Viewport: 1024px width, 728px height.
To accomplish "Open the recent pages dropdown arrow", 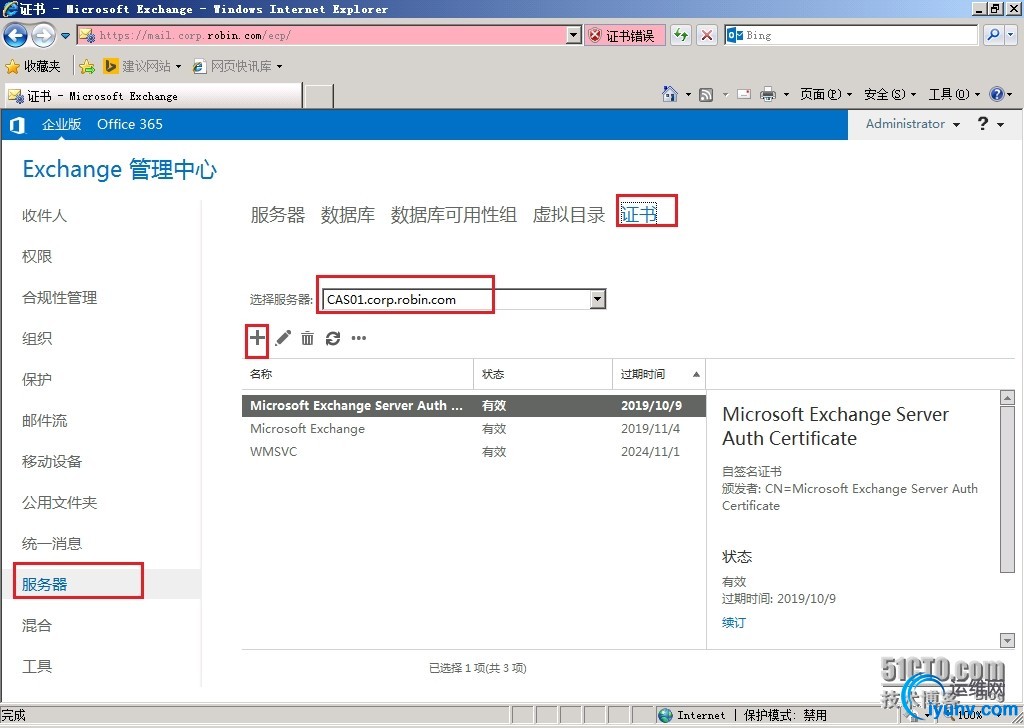I will [65, 36].
